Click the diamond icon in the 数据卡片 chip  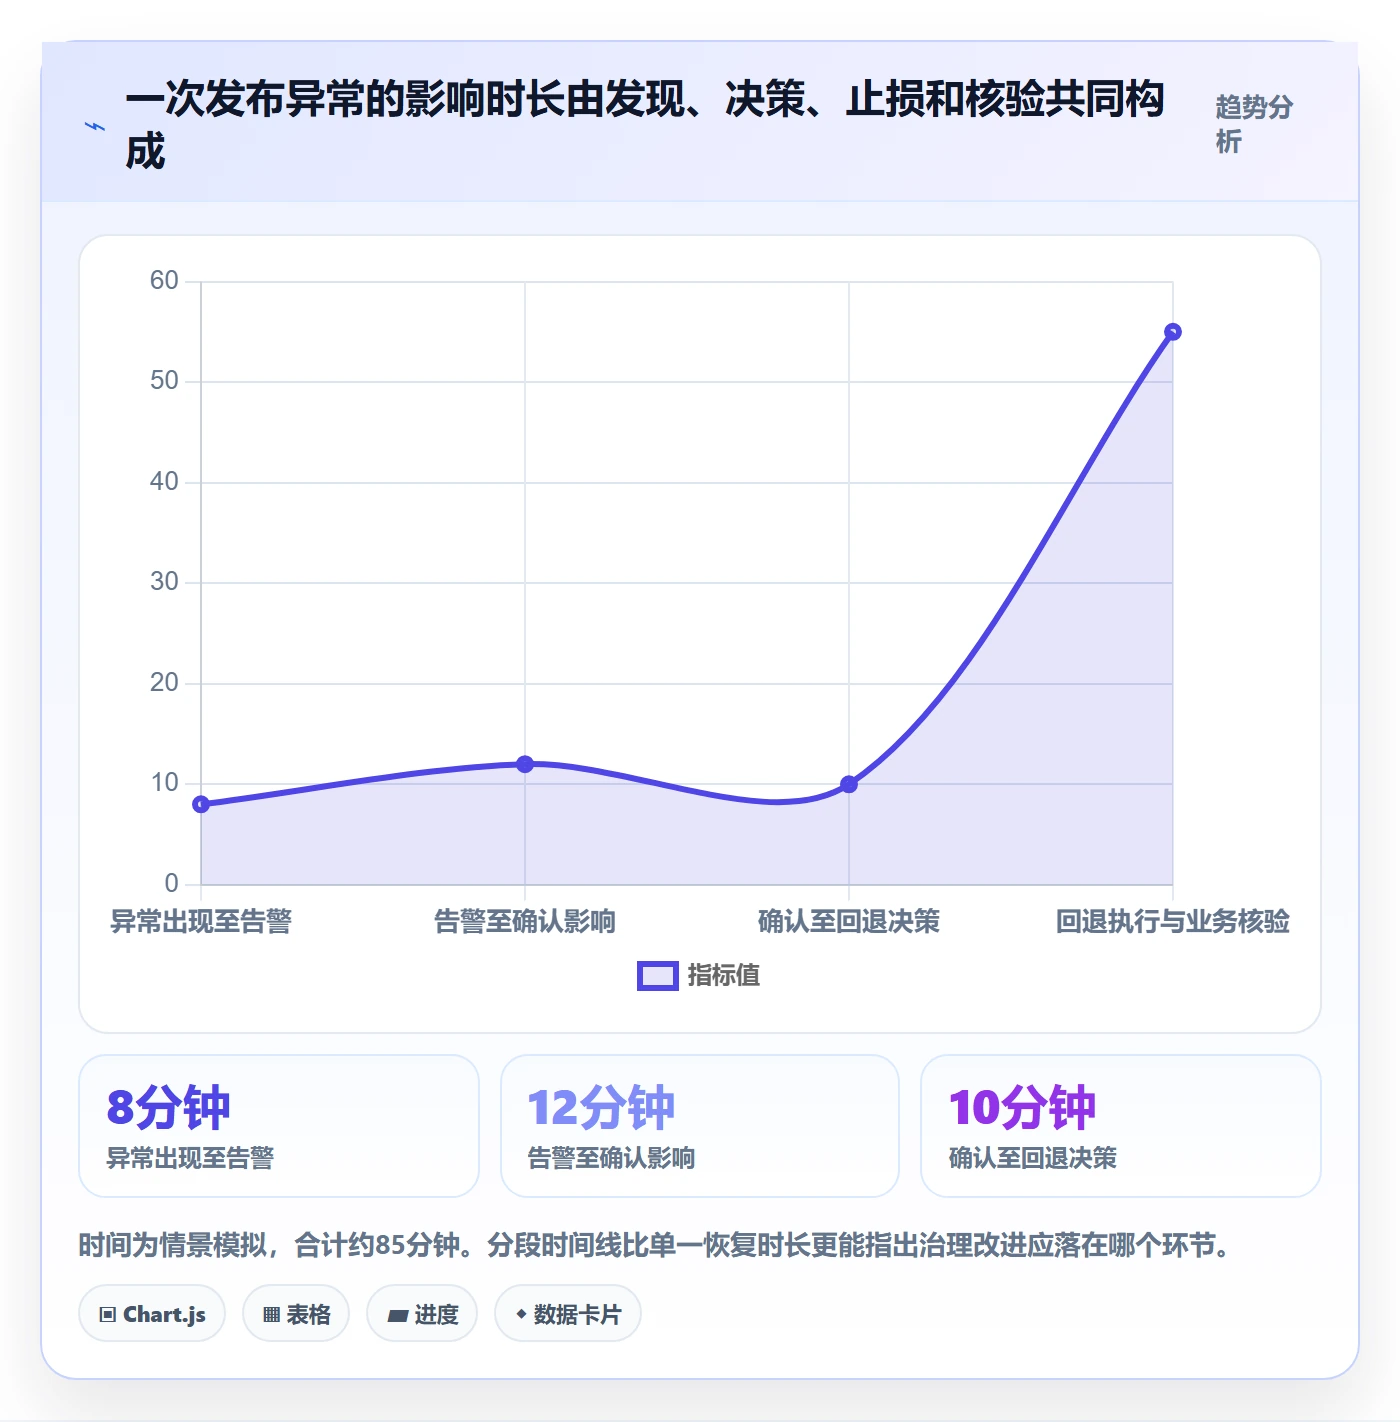[521, 1314]
